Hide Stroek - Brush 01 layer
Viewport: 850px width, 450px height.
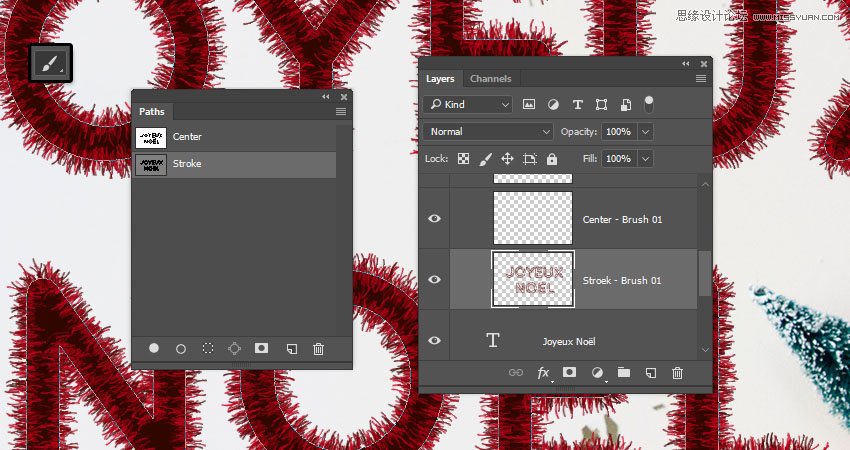pos(434,280)
